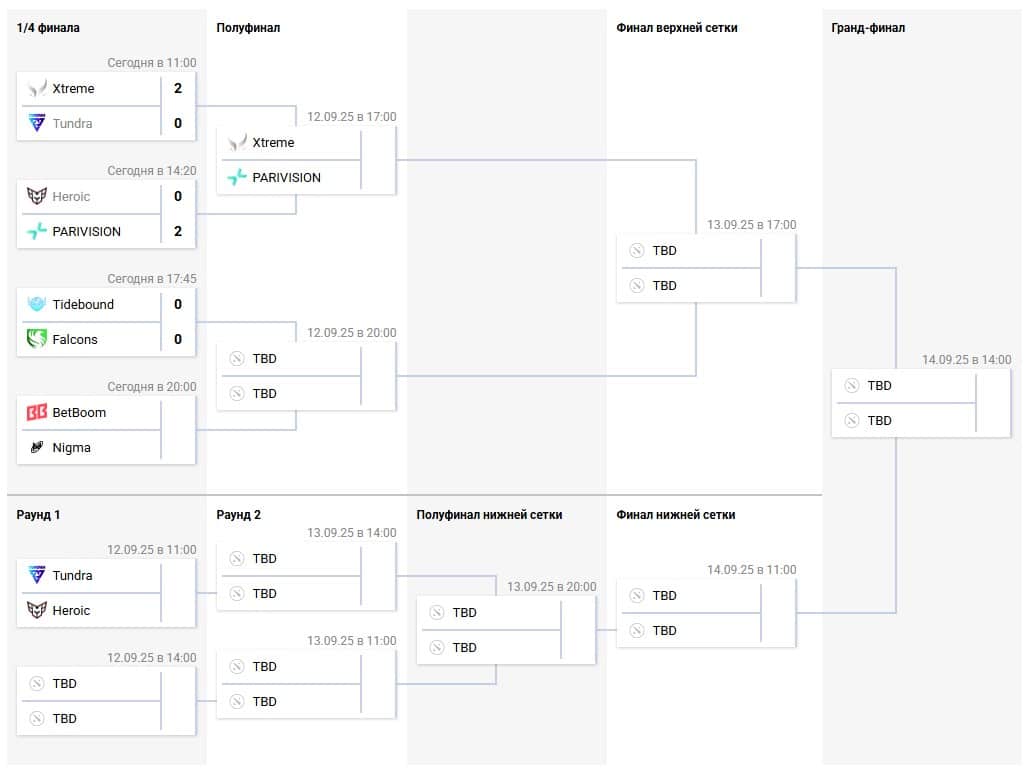Select the top TBD slot in Финал нижней сетки
This screenshot has height=774, width=1033.
[664, 595]
